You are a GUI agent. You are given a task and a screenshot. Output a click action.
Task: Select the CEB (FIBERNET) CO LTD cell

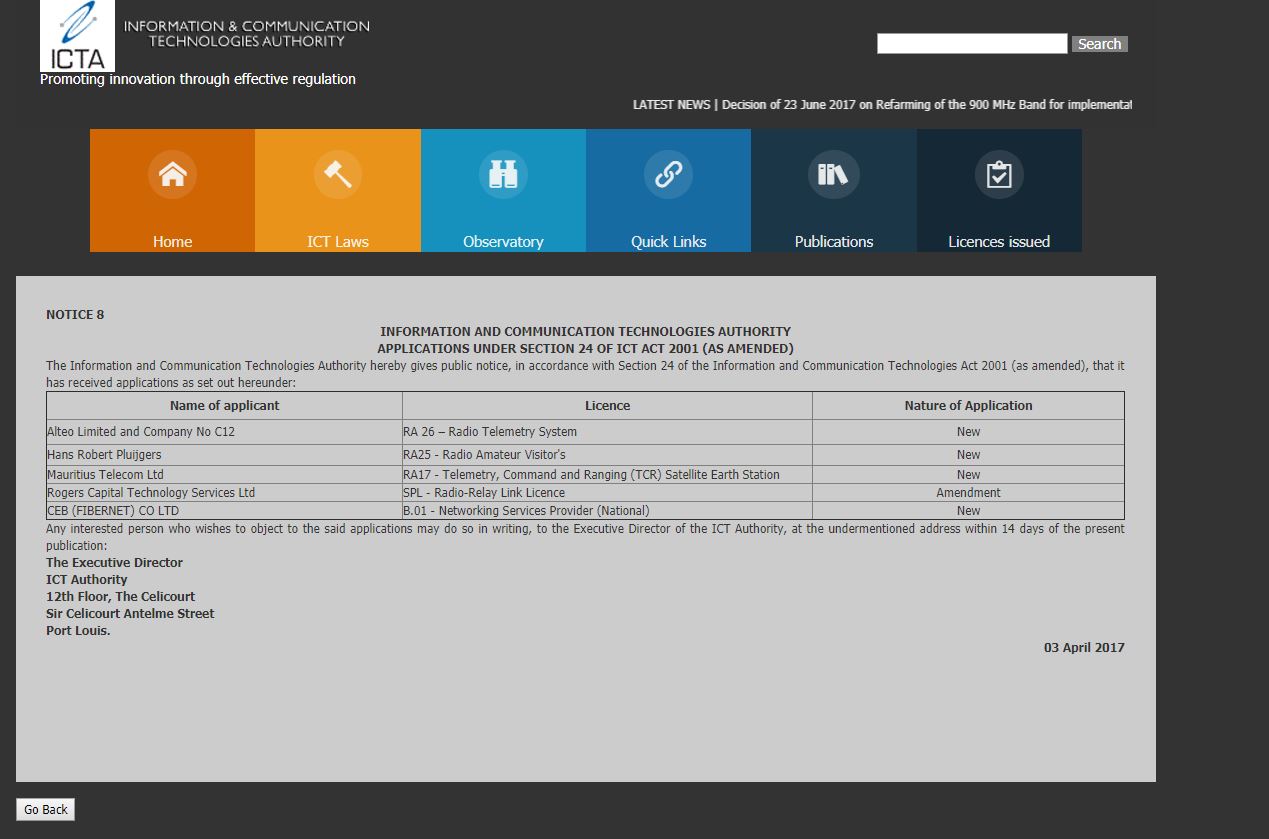224,511
